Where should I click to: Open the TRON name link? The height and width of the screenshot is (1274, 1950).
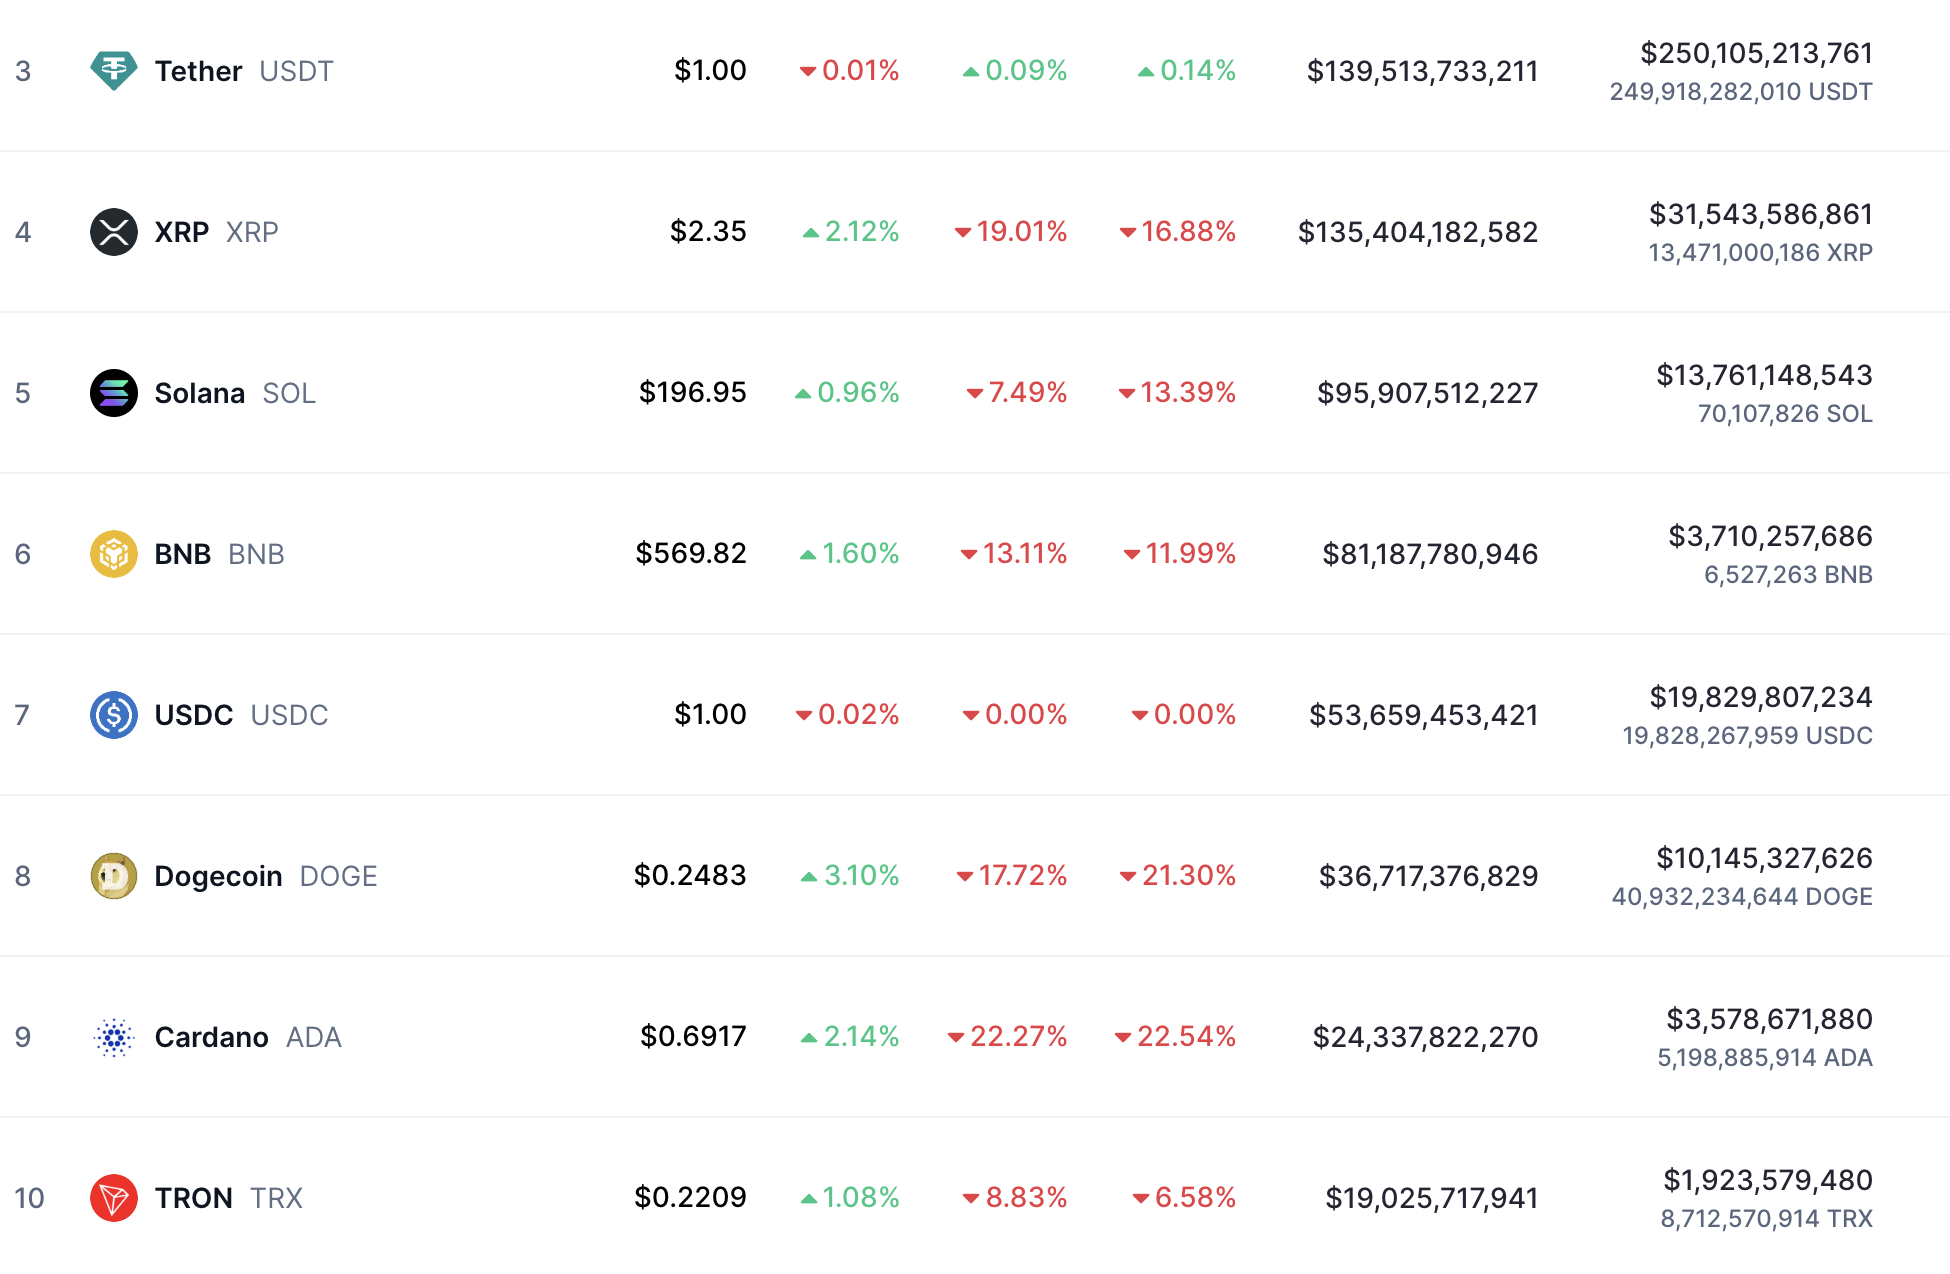coord(193,1198)
